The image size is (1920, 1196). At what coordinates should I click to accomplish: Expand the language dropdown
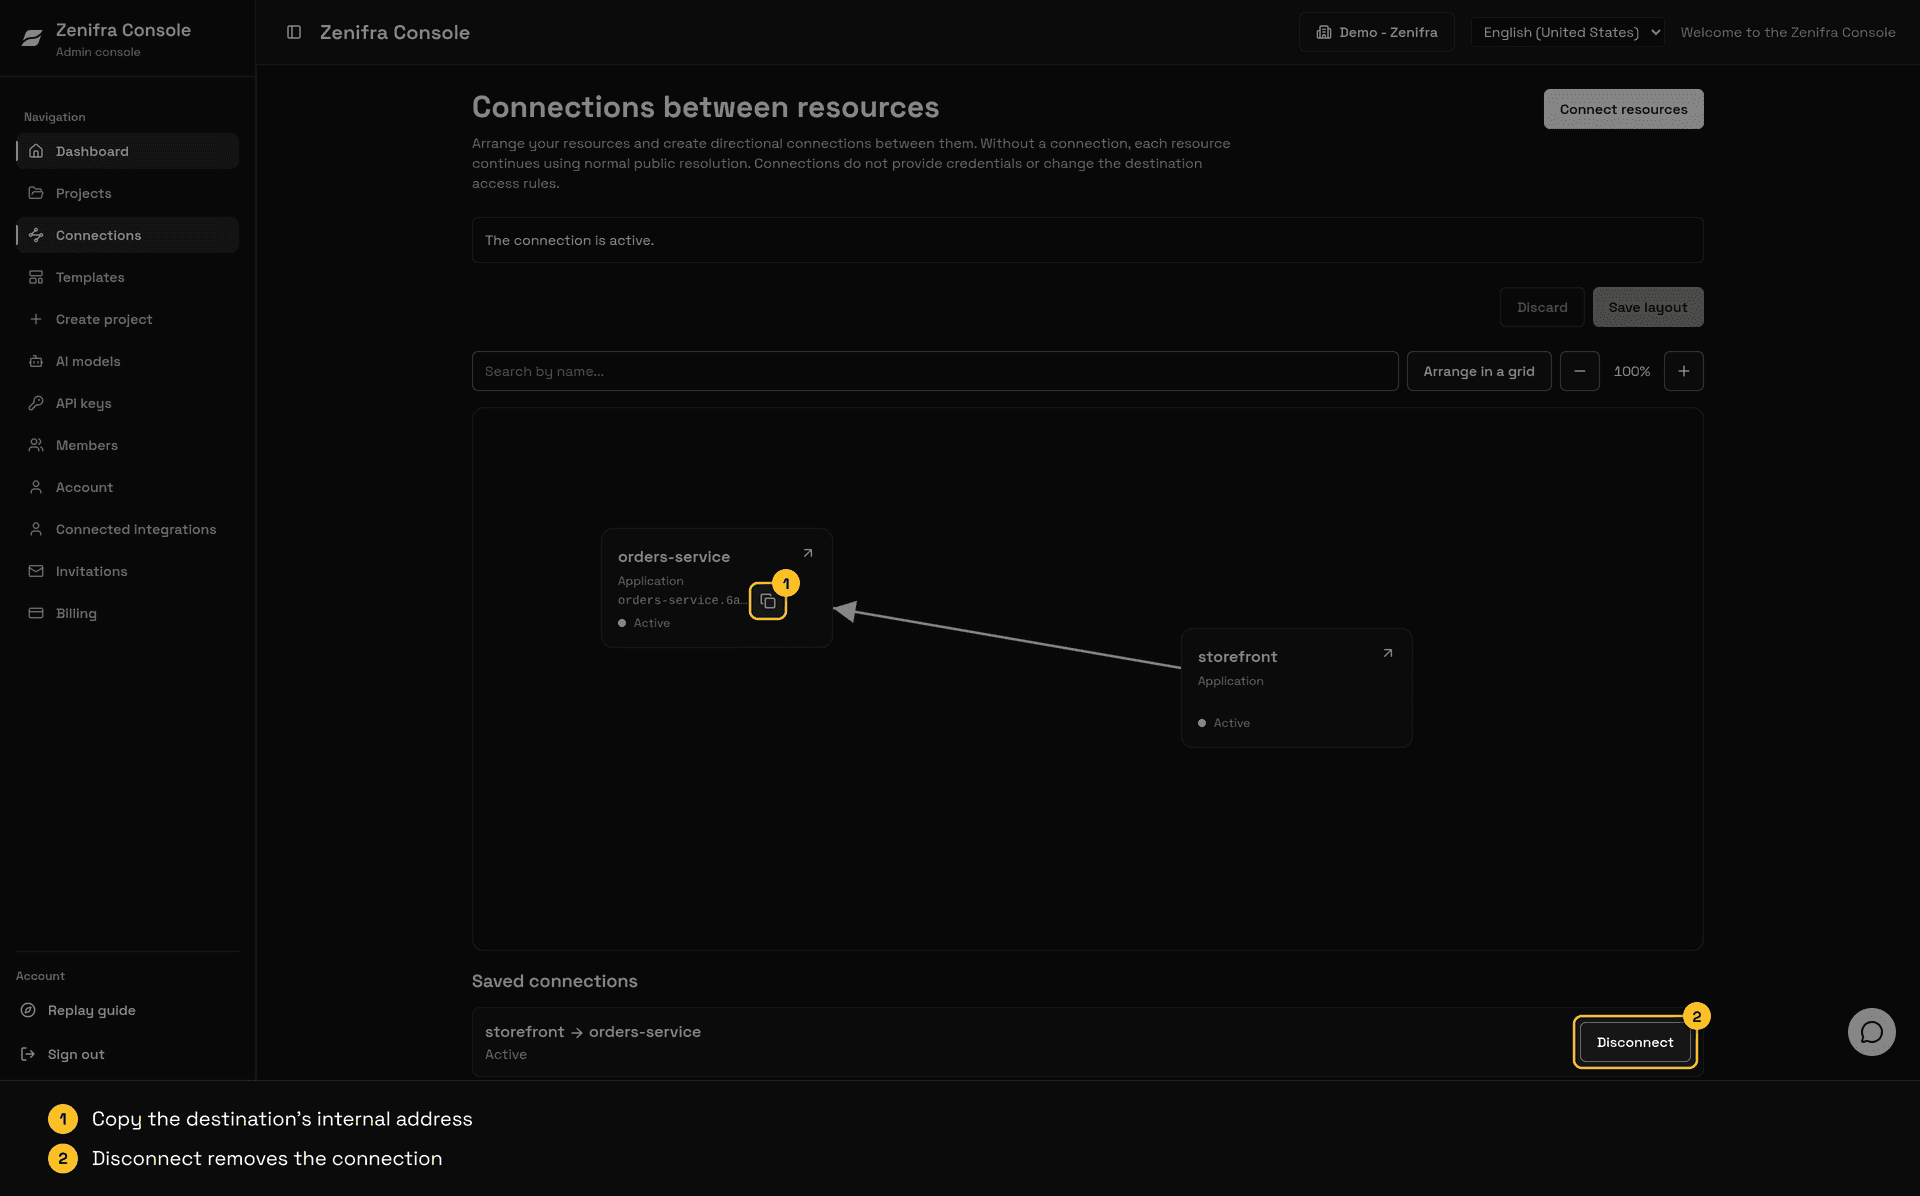[x=1568, y=32]
